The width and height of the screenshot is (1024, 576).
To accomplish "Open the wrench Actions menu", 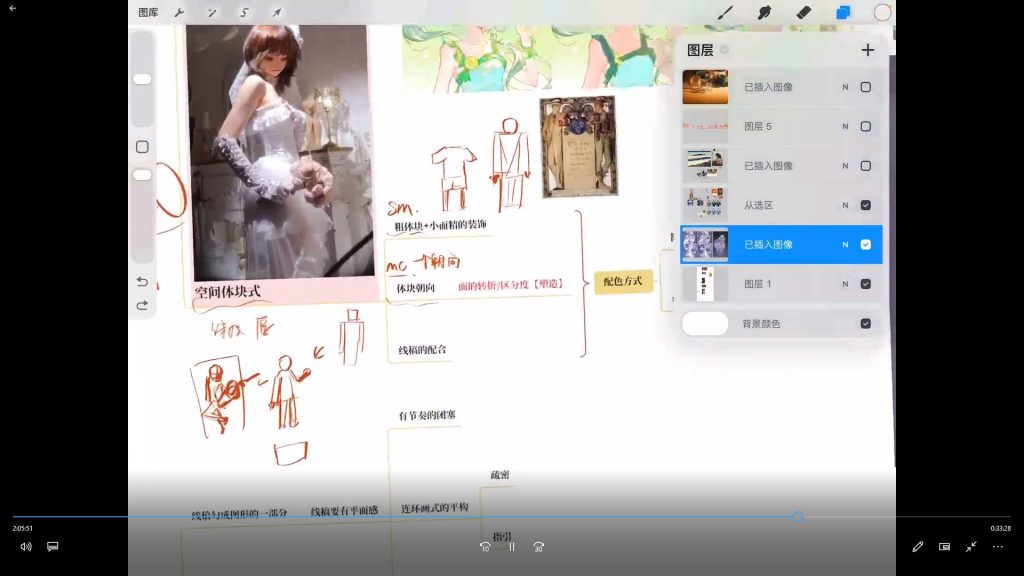I will [179, 12].
